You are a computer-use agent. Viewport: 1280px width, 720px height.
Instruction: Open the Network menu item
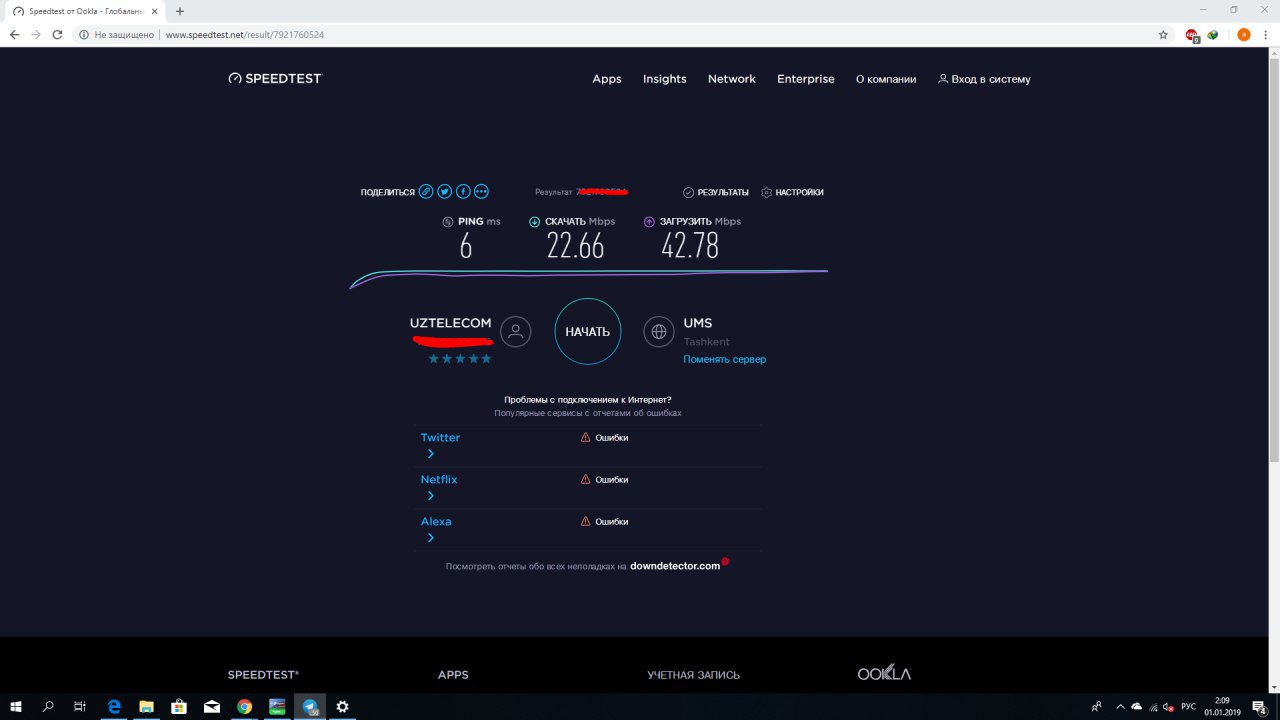coord(732,79)
